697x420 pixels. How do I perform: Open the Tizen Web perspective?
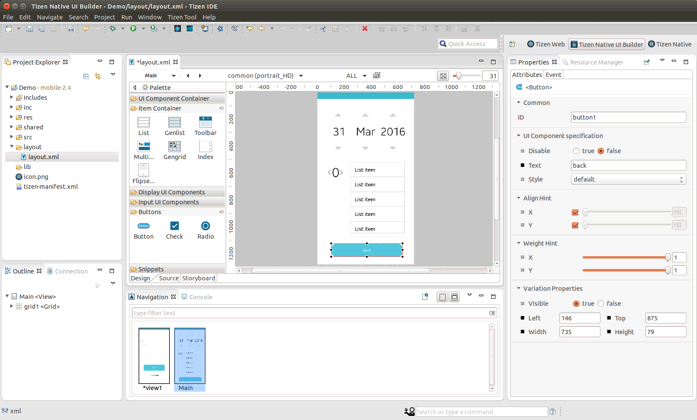pyautogui.click(x=546, y=44)
